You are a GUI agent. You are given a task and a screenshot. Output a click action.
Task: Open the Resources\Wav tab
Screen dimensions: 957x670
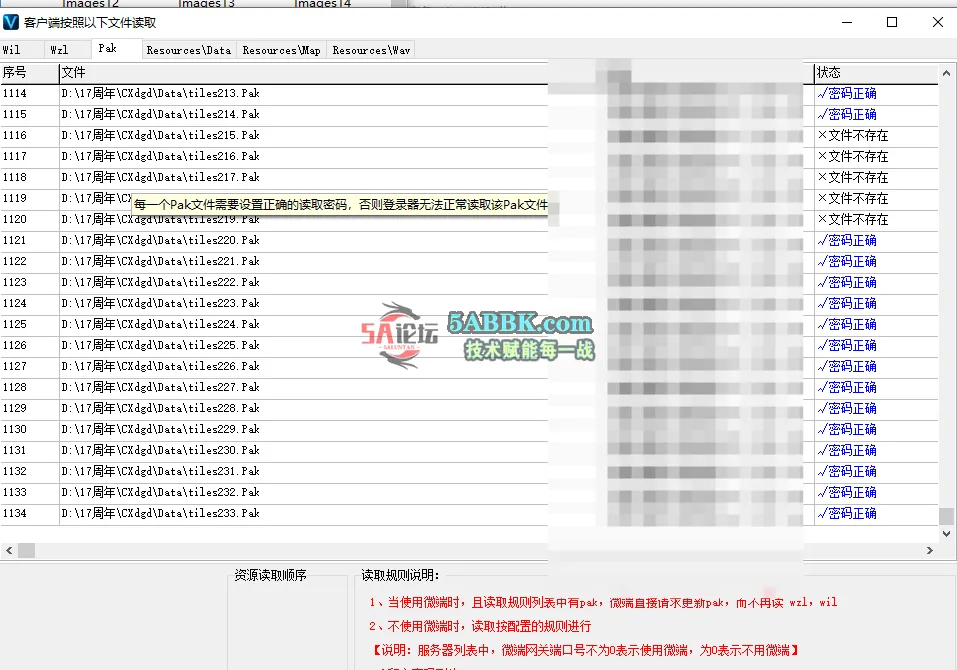pyautogui.click(x=371, y=50)
